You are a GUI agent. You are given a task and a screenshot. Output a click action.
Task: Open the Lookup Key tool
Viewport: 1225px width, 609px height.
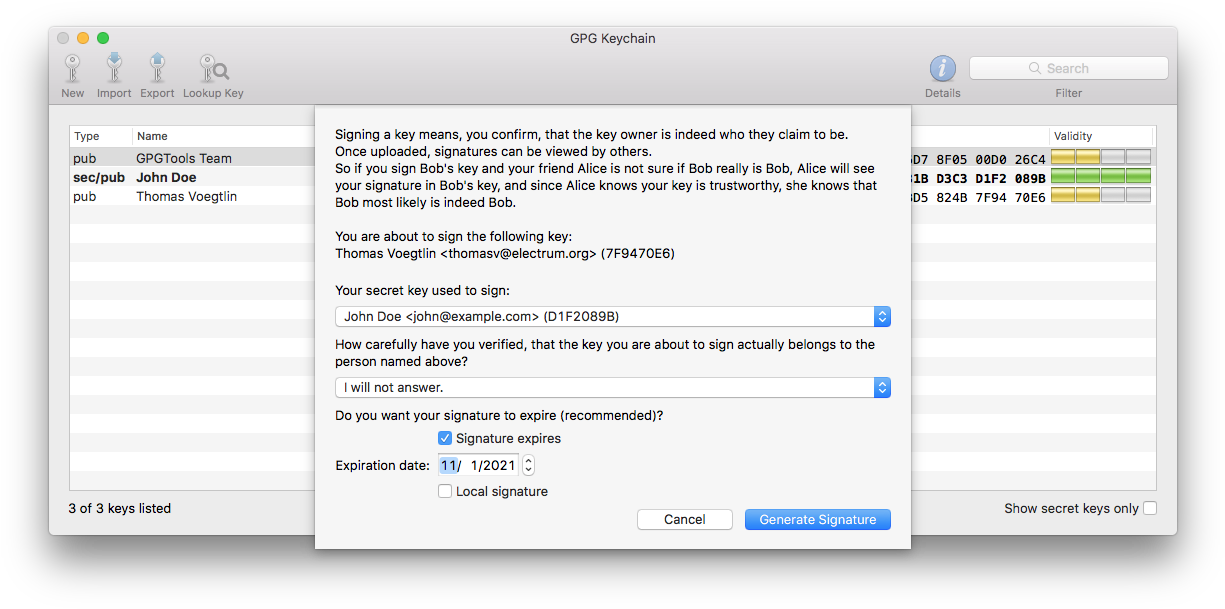coord(213,69)
